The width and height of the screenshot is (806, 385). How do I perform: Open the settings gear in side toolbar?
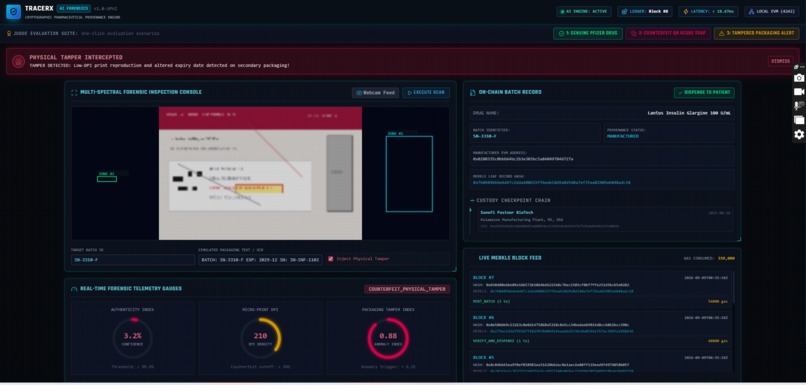(799, 134)
